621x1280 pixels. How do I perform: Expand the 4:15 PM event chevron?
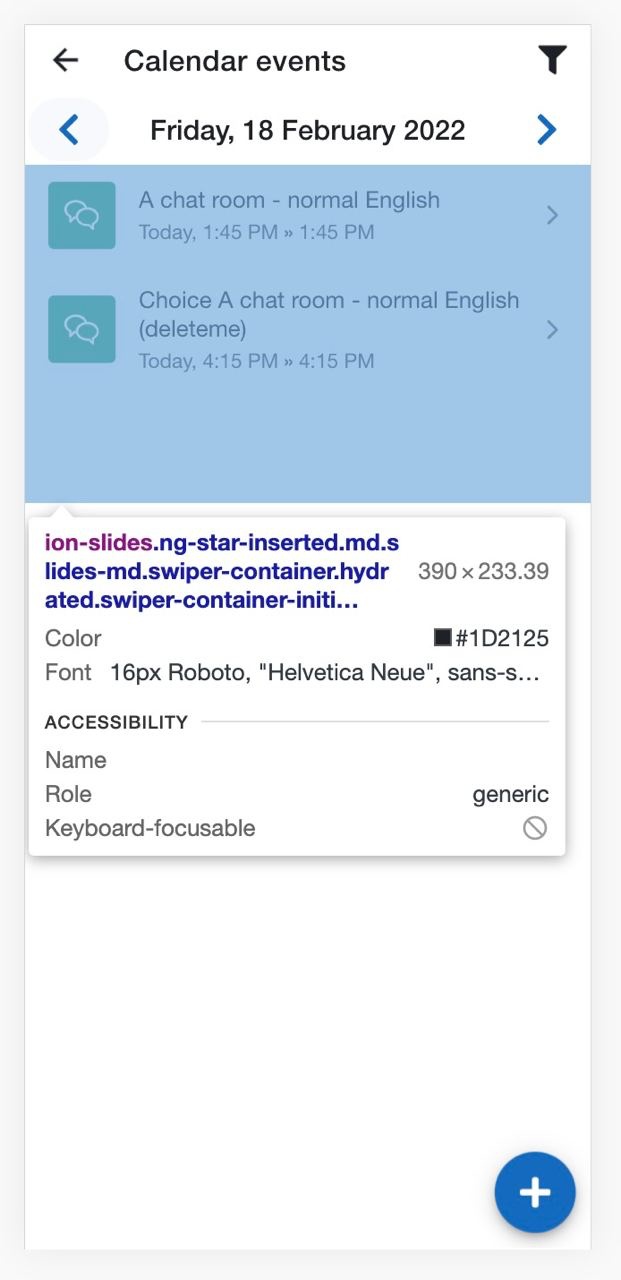(x=553, y=329)
